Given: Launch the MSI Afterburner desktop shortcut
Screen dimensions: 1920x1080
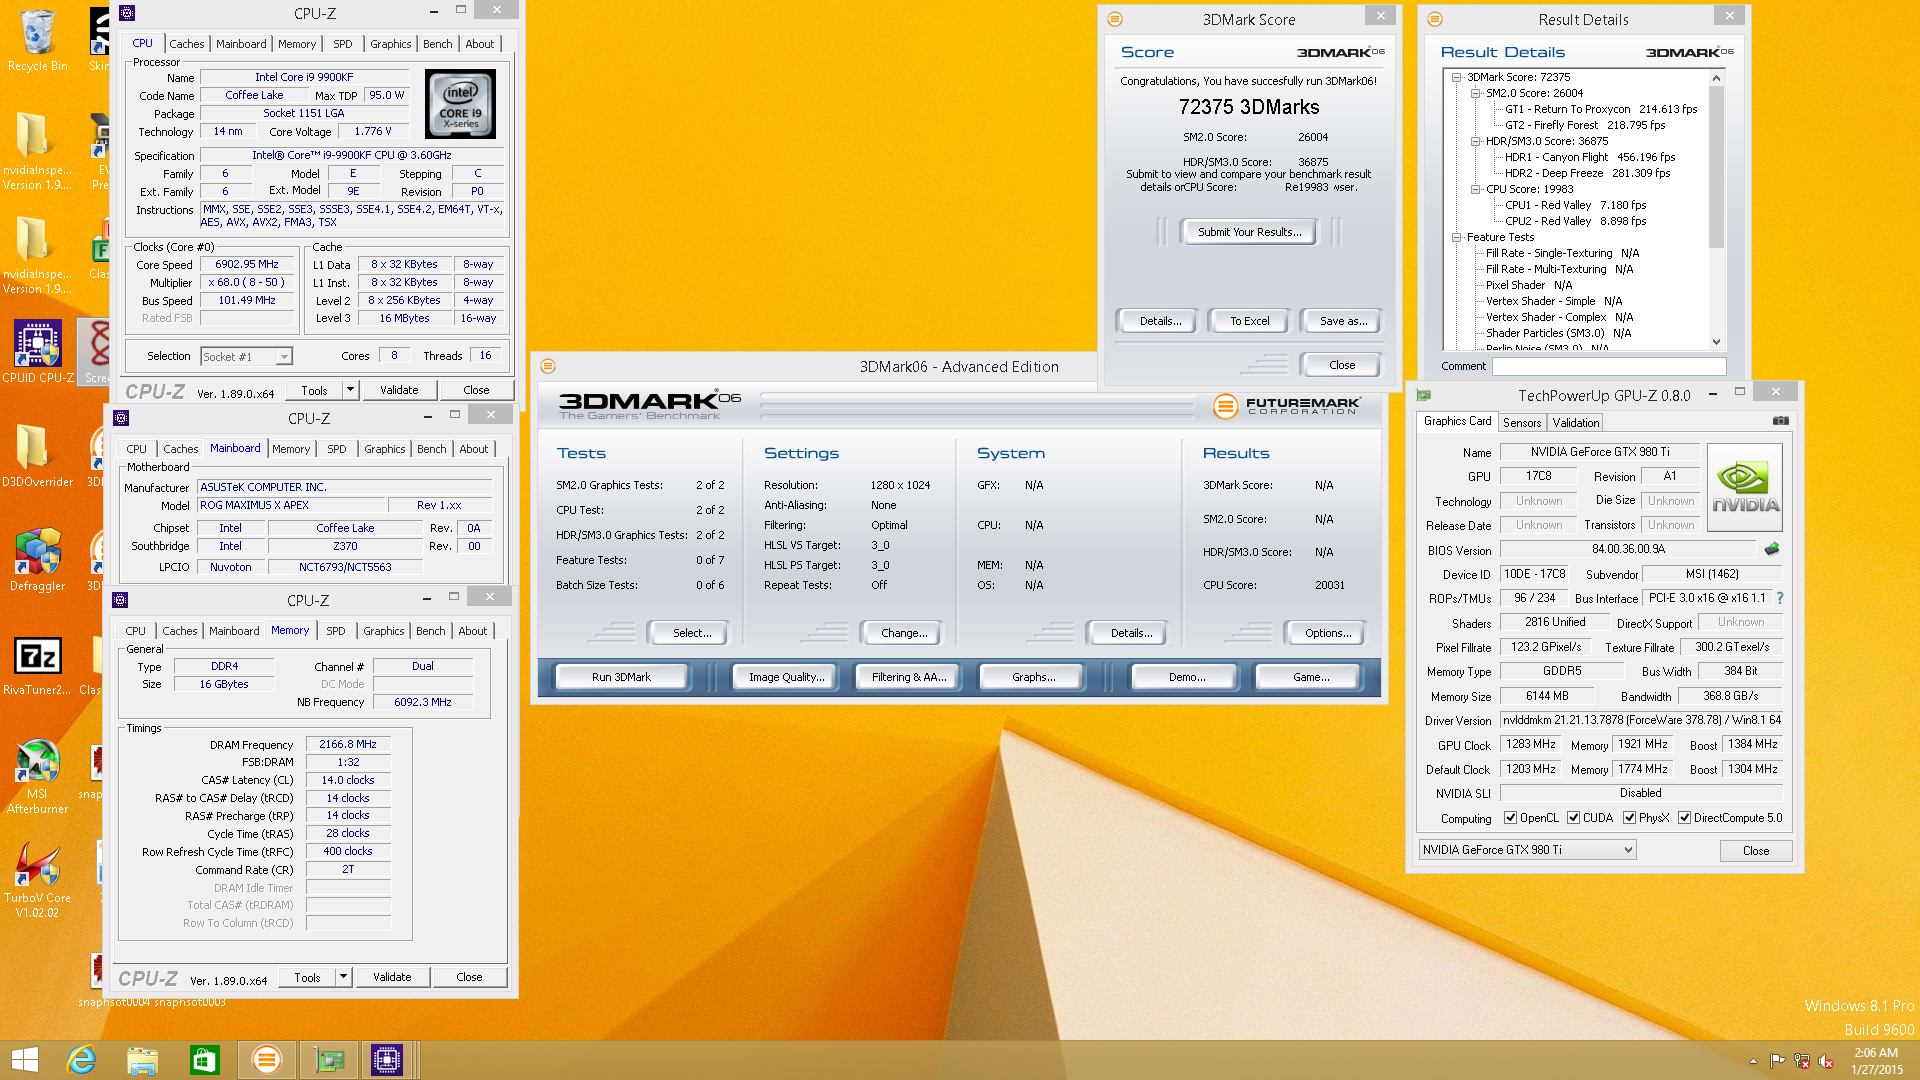Looking at the screenshot, I should pyautogui.click(x=37, y=776).
